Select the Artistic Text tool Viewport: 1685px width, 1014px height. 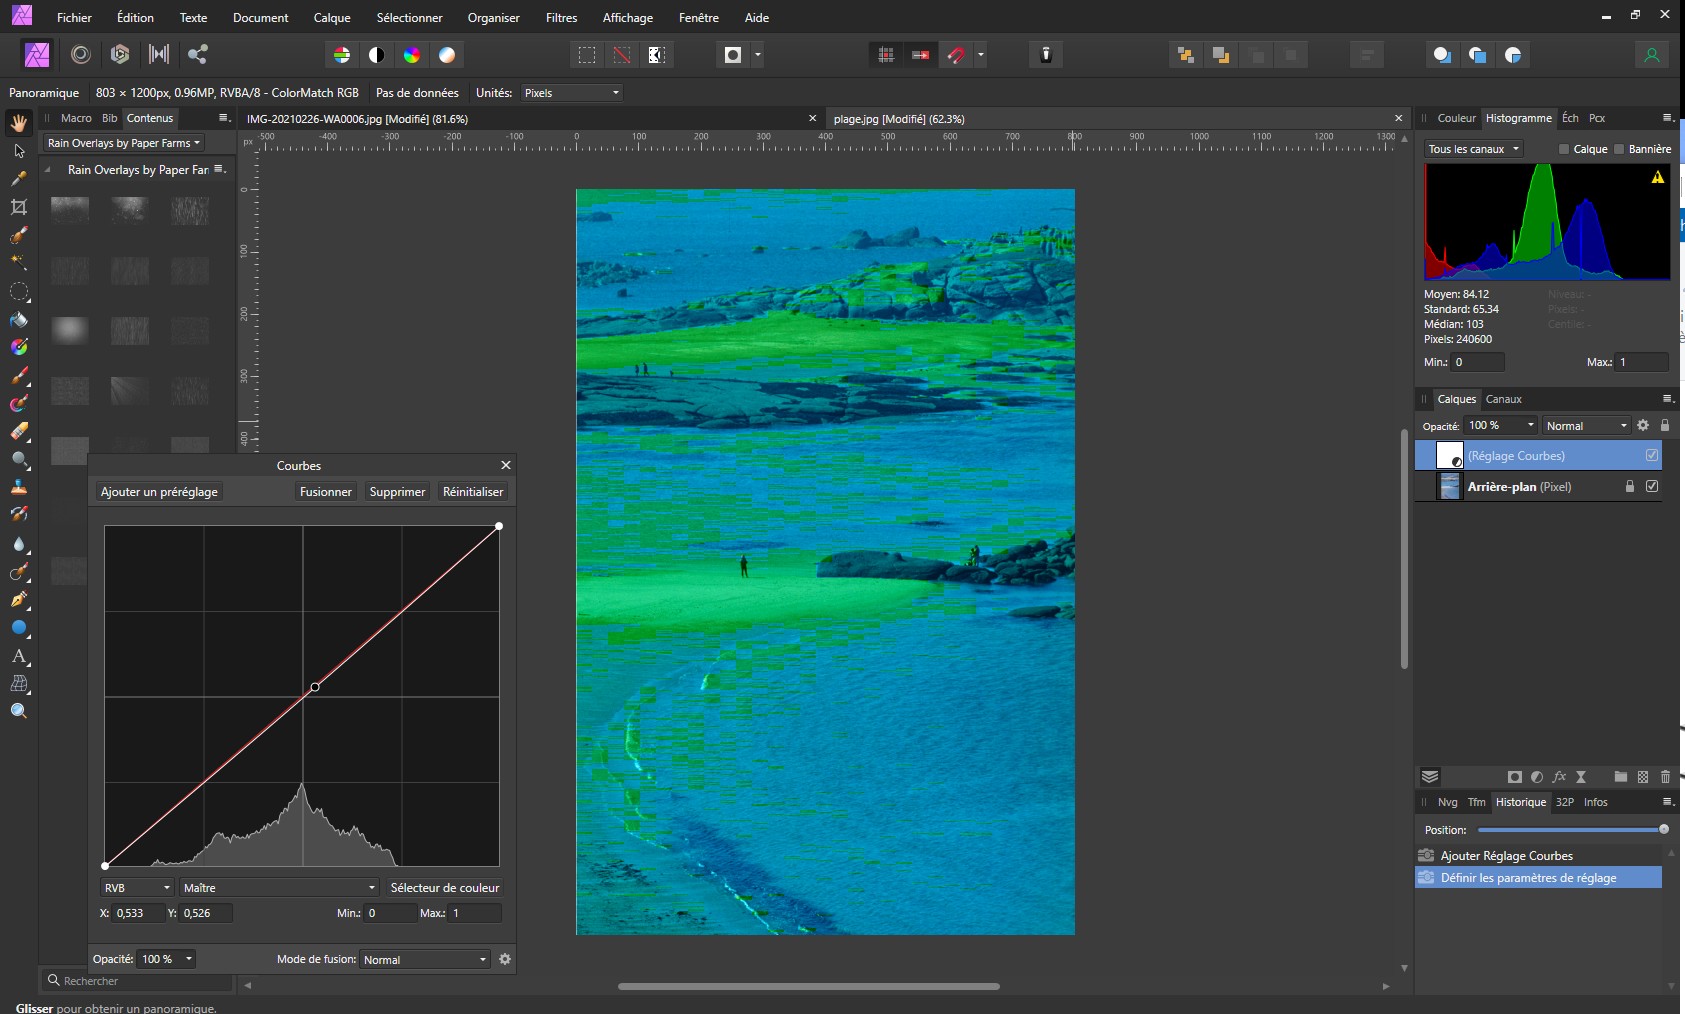pyautogui.click(x=19, y=657)
